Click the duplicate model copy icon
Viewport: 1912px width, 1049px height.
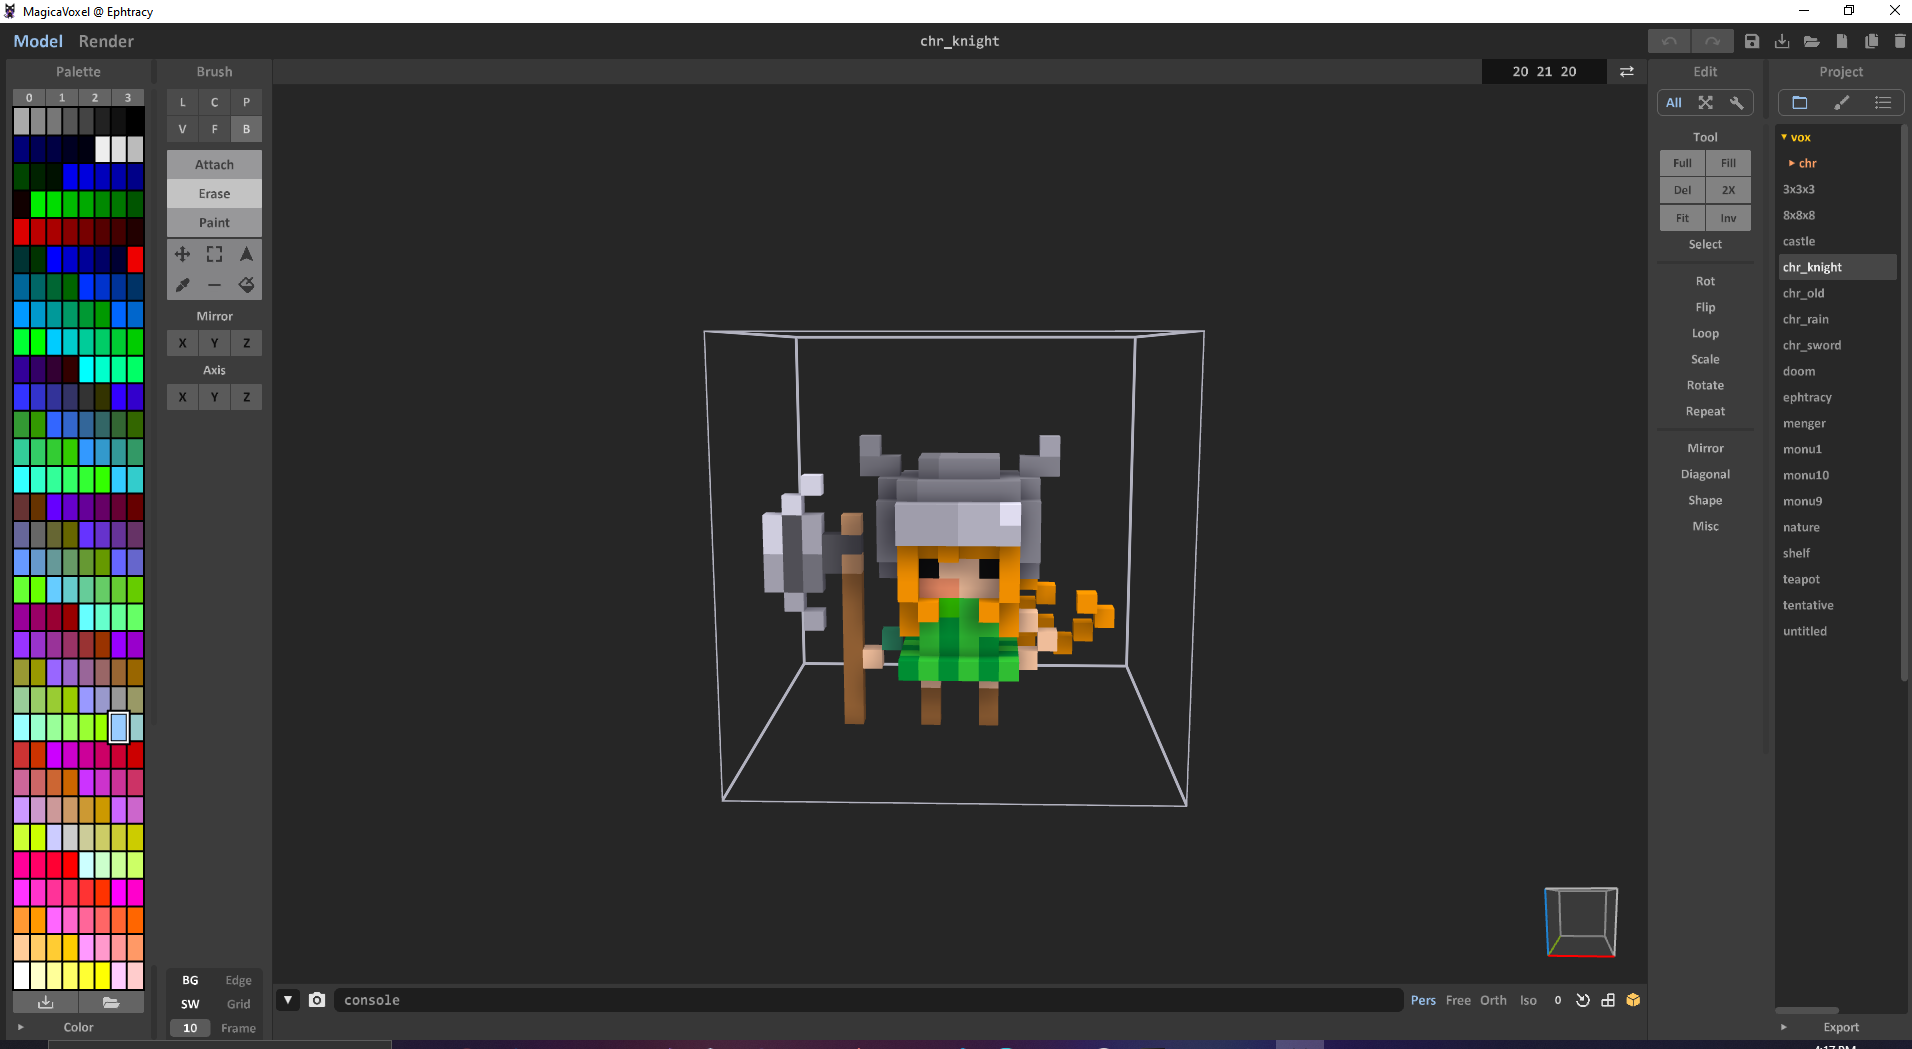1871,42
